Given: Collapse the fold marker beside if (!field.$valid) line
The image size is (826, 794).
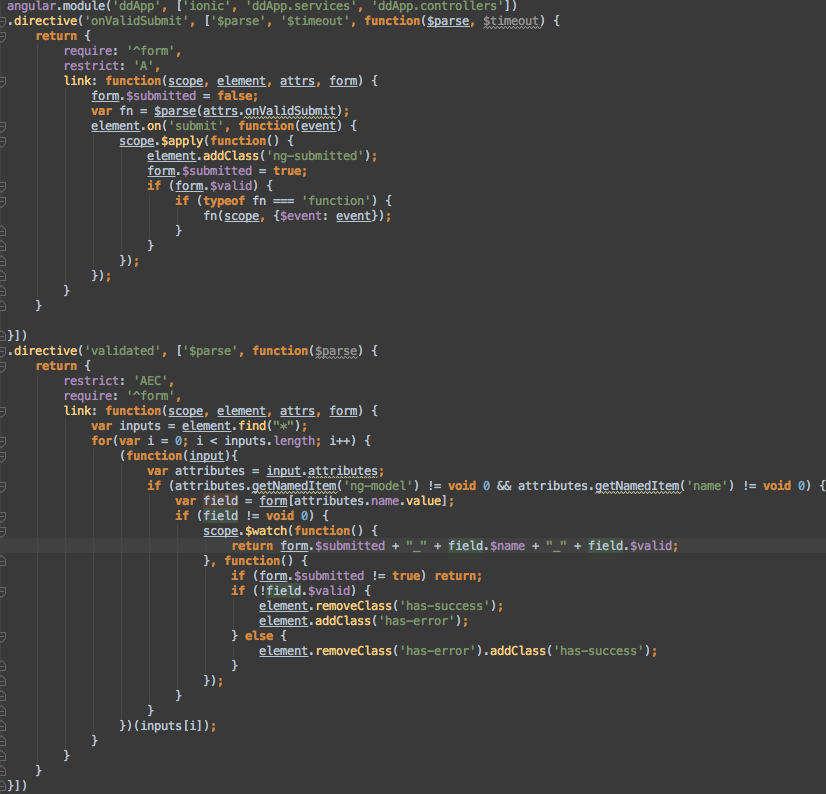Looking at the screenshot, I should 3,592.
